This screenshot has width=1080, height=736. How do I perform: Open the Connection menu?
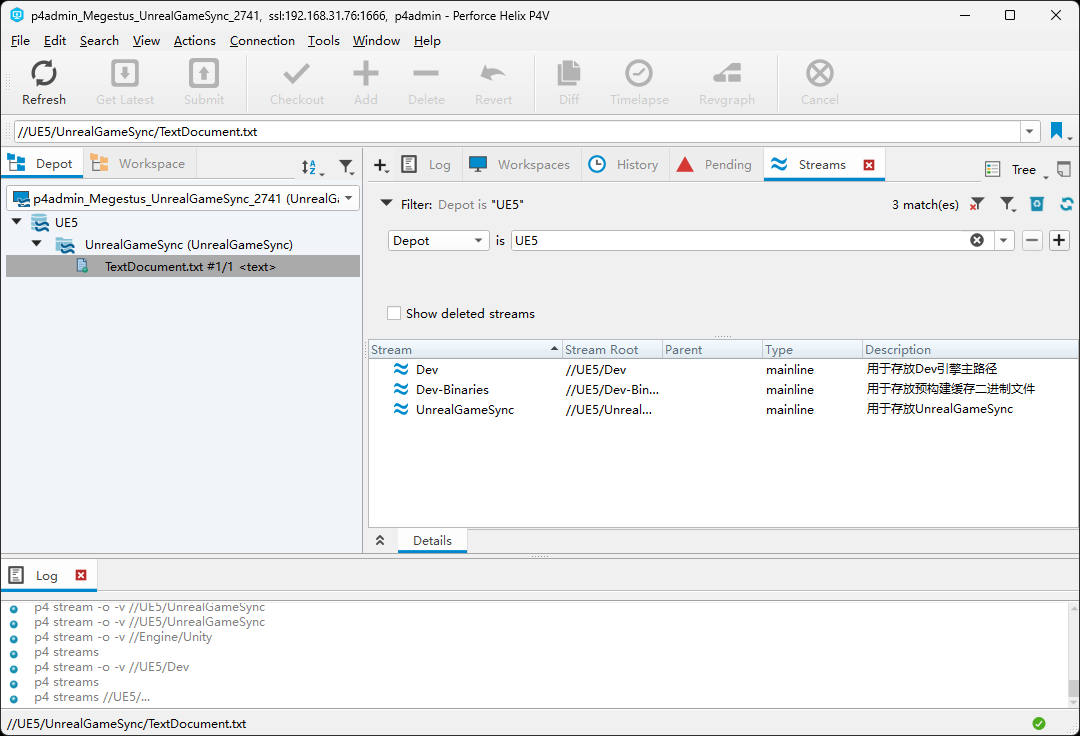pyautogui.click(x=262, y=41)
